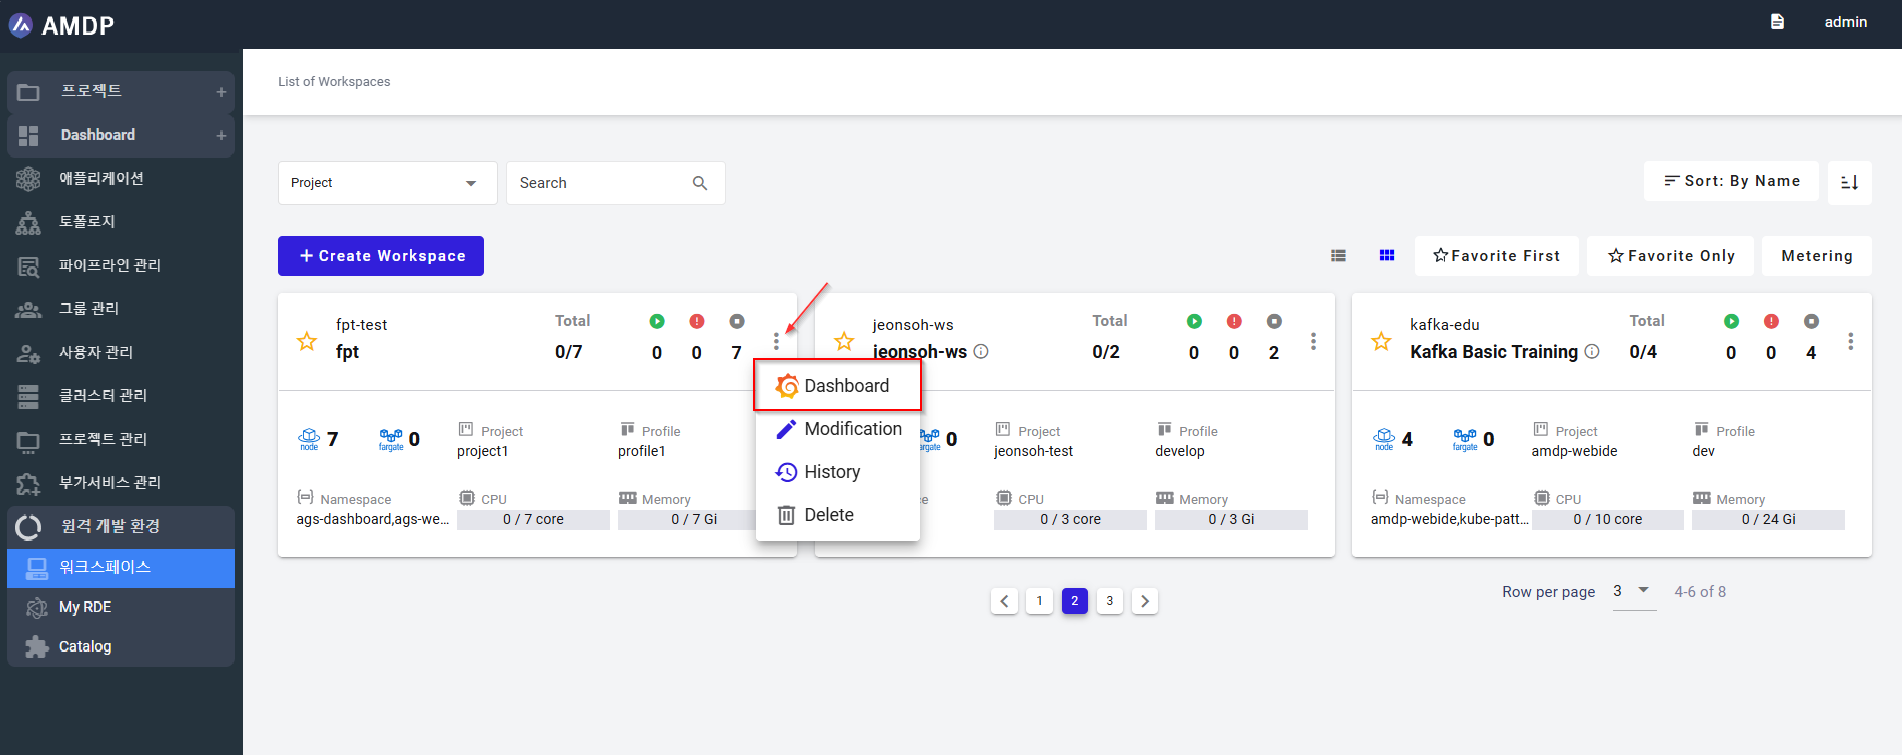Select 워크스페이스 in sidebar
The height and width of the screenshot is (755, 1902).
[x=121, y=567]
